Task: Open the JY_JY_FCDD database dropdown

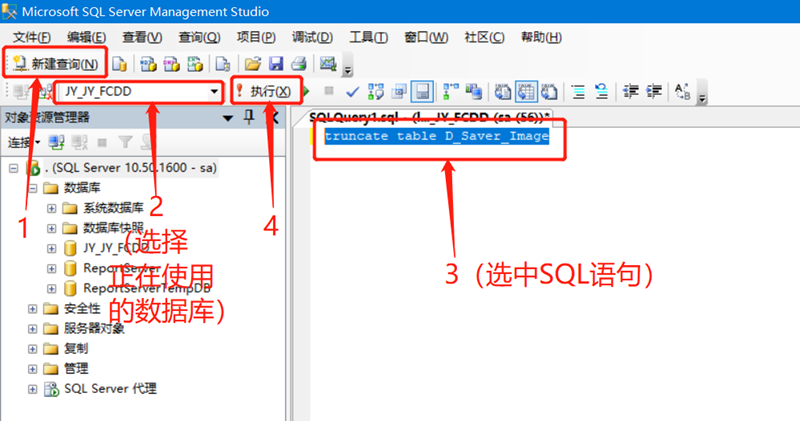Action: [x=215, y=93]
